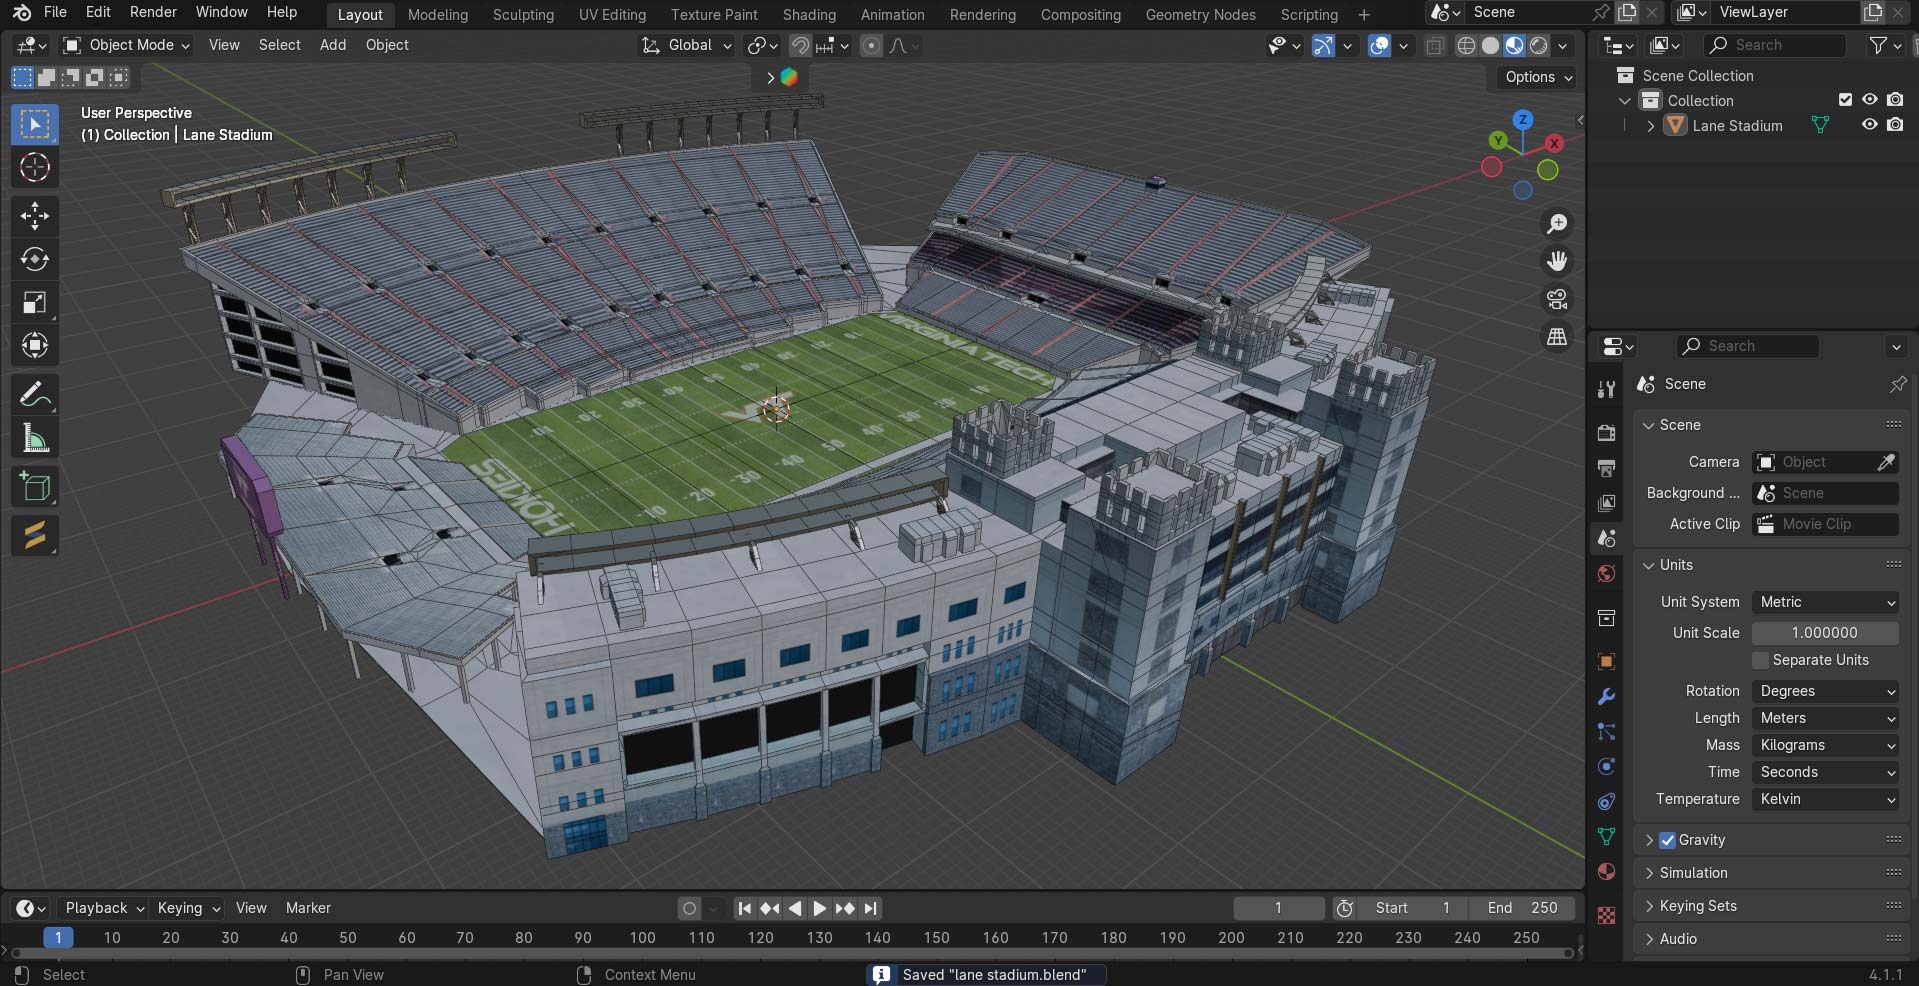This screenshot has width=1919, height=986.
Task: Select the Measure tool
Action: point(35,438)
